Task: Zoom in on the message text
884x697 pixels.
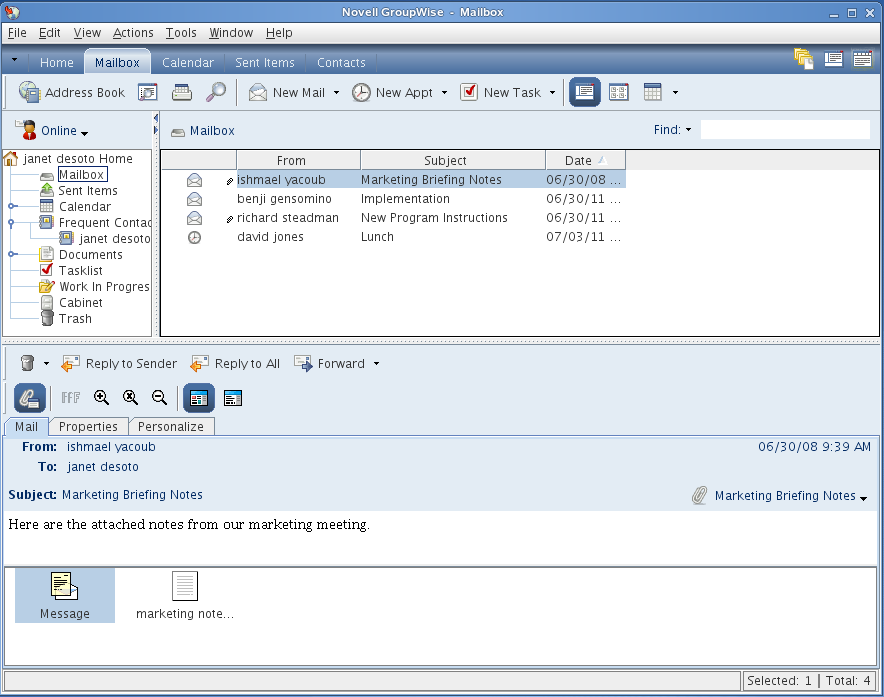Action: point(101,398)
